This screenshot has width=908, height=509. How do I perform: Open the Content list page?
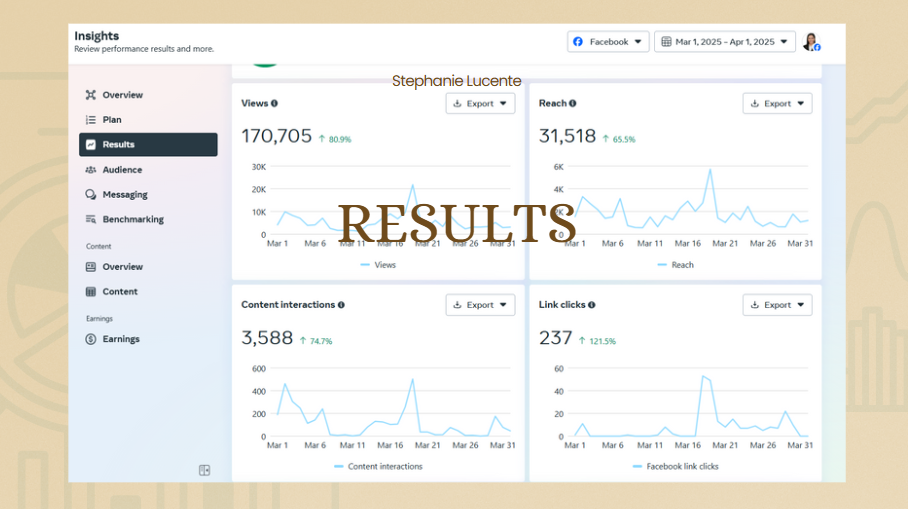(x=148, y=292)
